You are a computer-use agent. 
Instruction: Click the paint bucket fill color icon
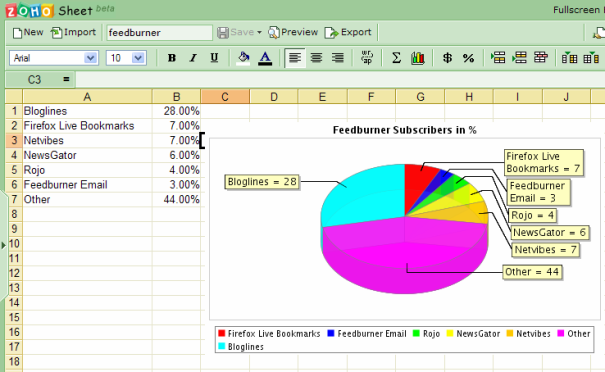(243, 58)
